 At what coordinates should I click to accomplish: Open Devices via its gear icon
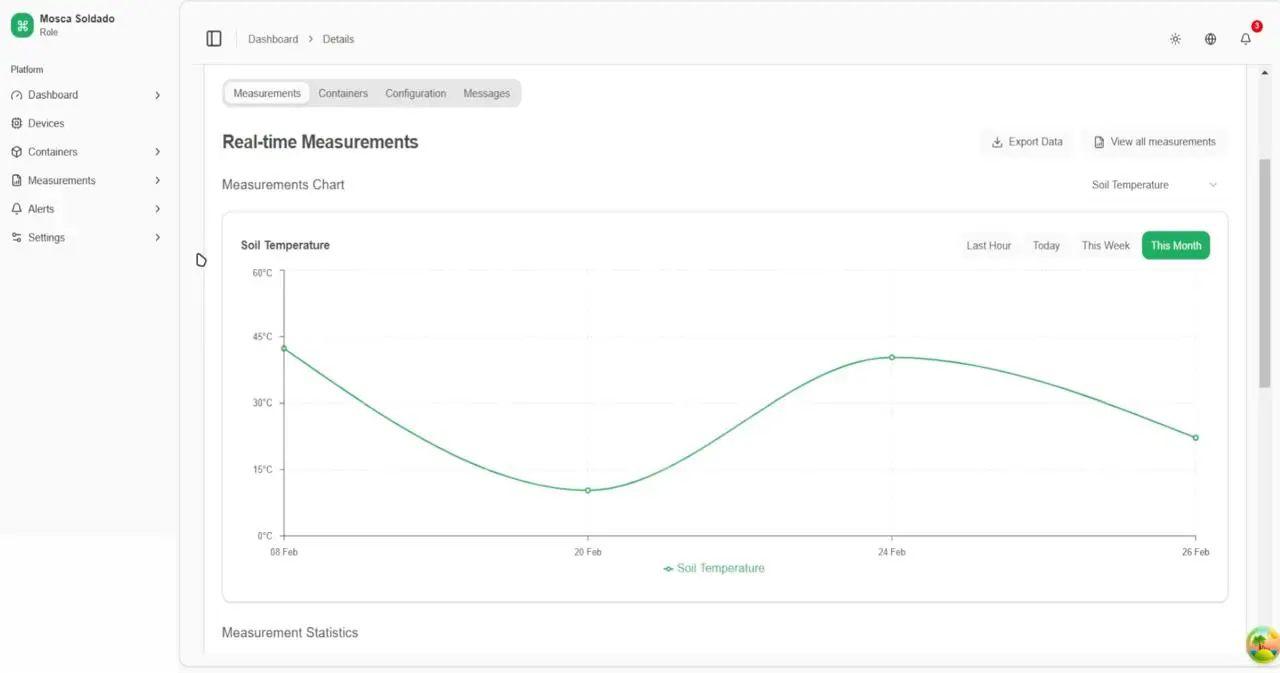click(x=16, y=123)
